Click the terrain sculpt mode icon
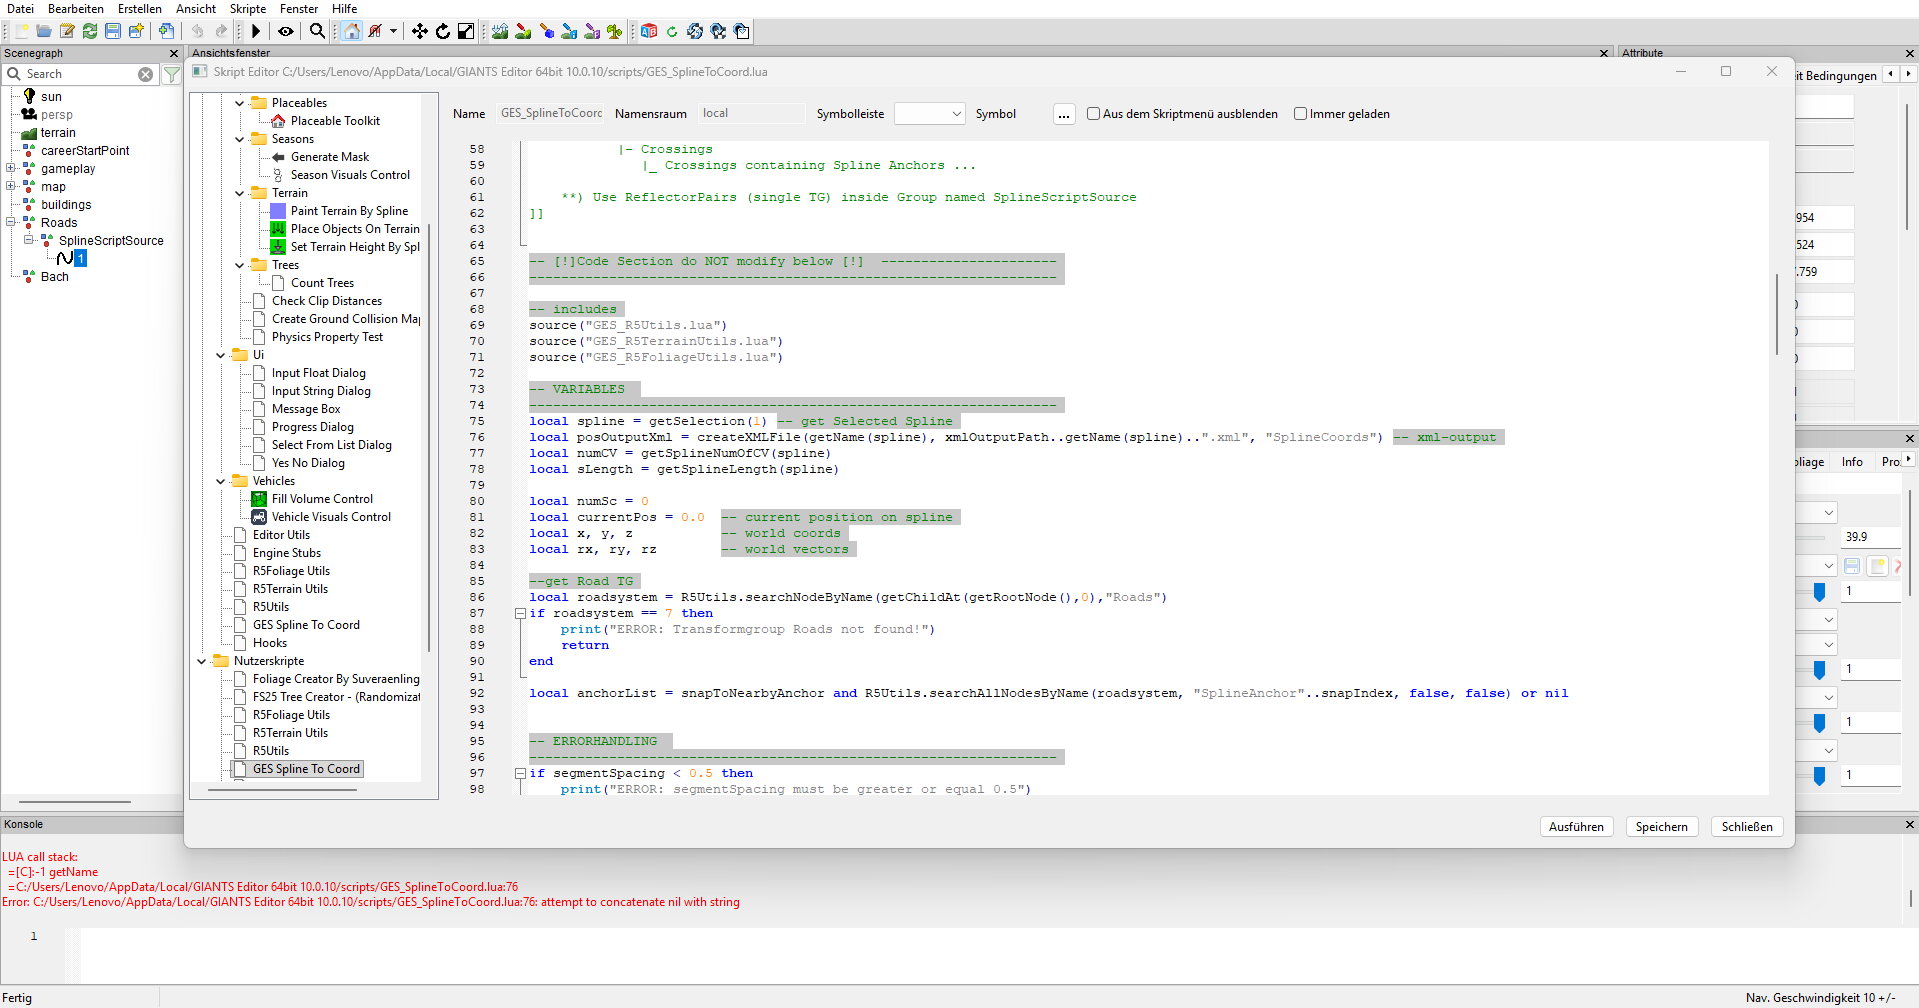 pos(500,31)
